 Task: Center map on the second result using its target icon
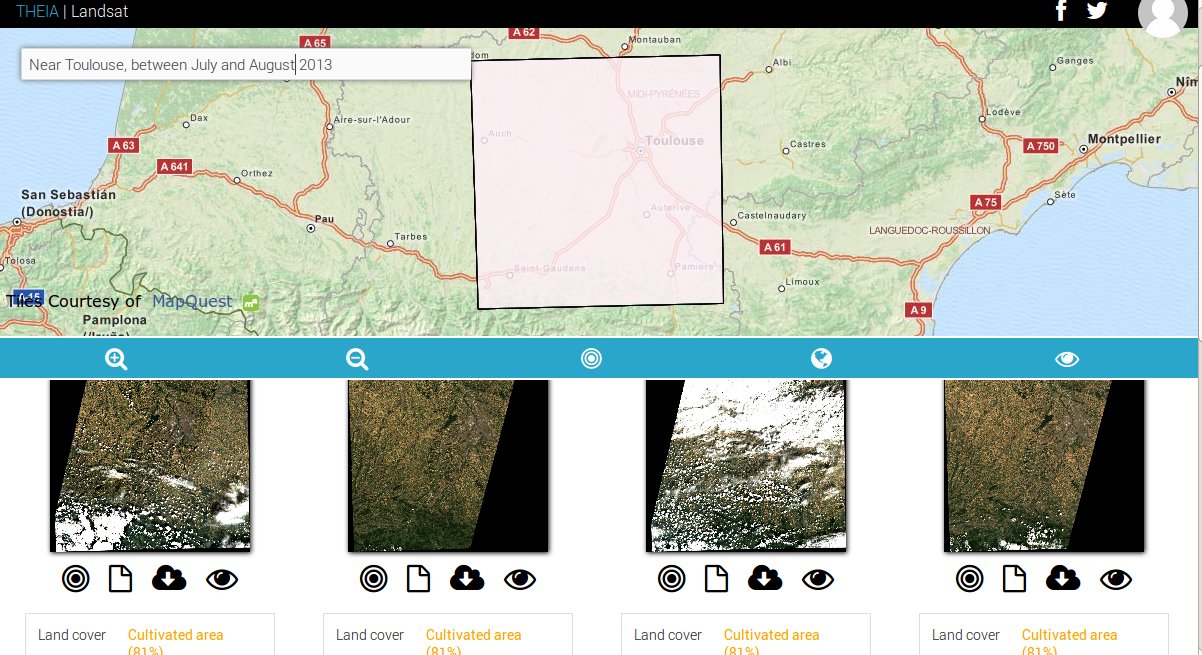[x=374, y=578]
